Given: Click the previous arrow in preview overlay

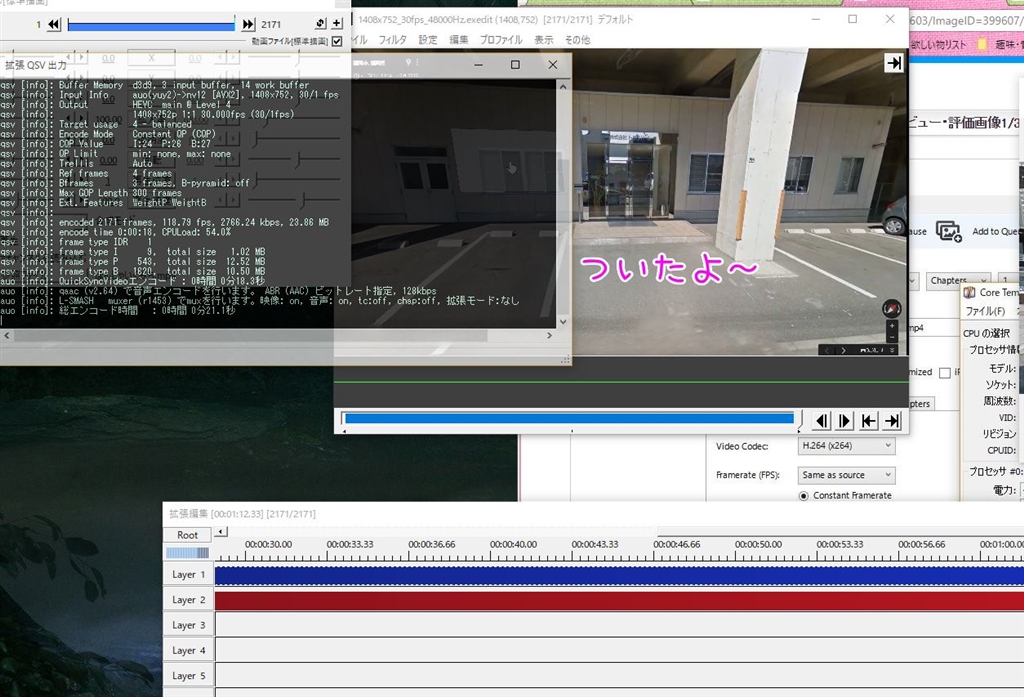Looking at the screenshot, I should (827, 350).
